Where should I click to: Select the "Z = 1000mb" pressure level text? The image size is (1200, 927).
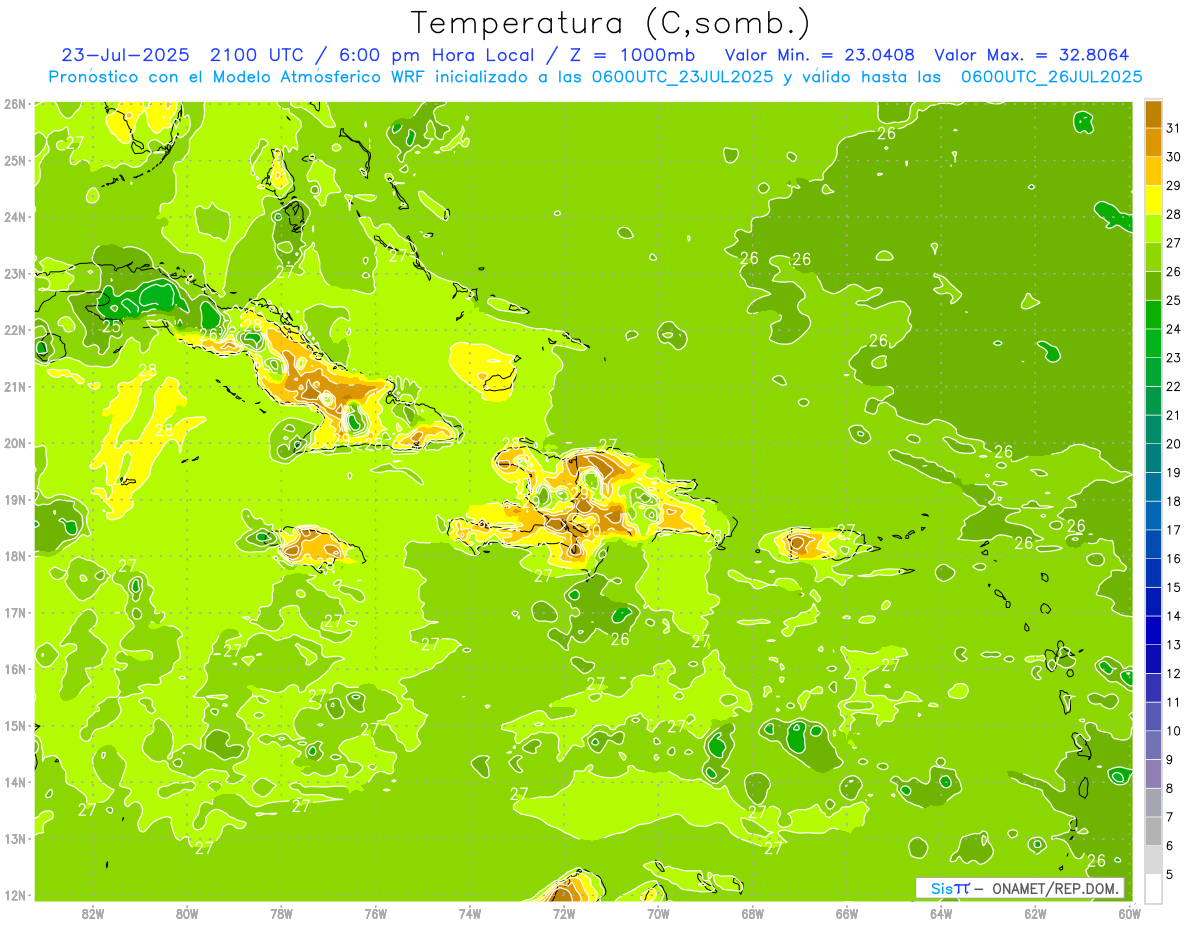[627, 55]
